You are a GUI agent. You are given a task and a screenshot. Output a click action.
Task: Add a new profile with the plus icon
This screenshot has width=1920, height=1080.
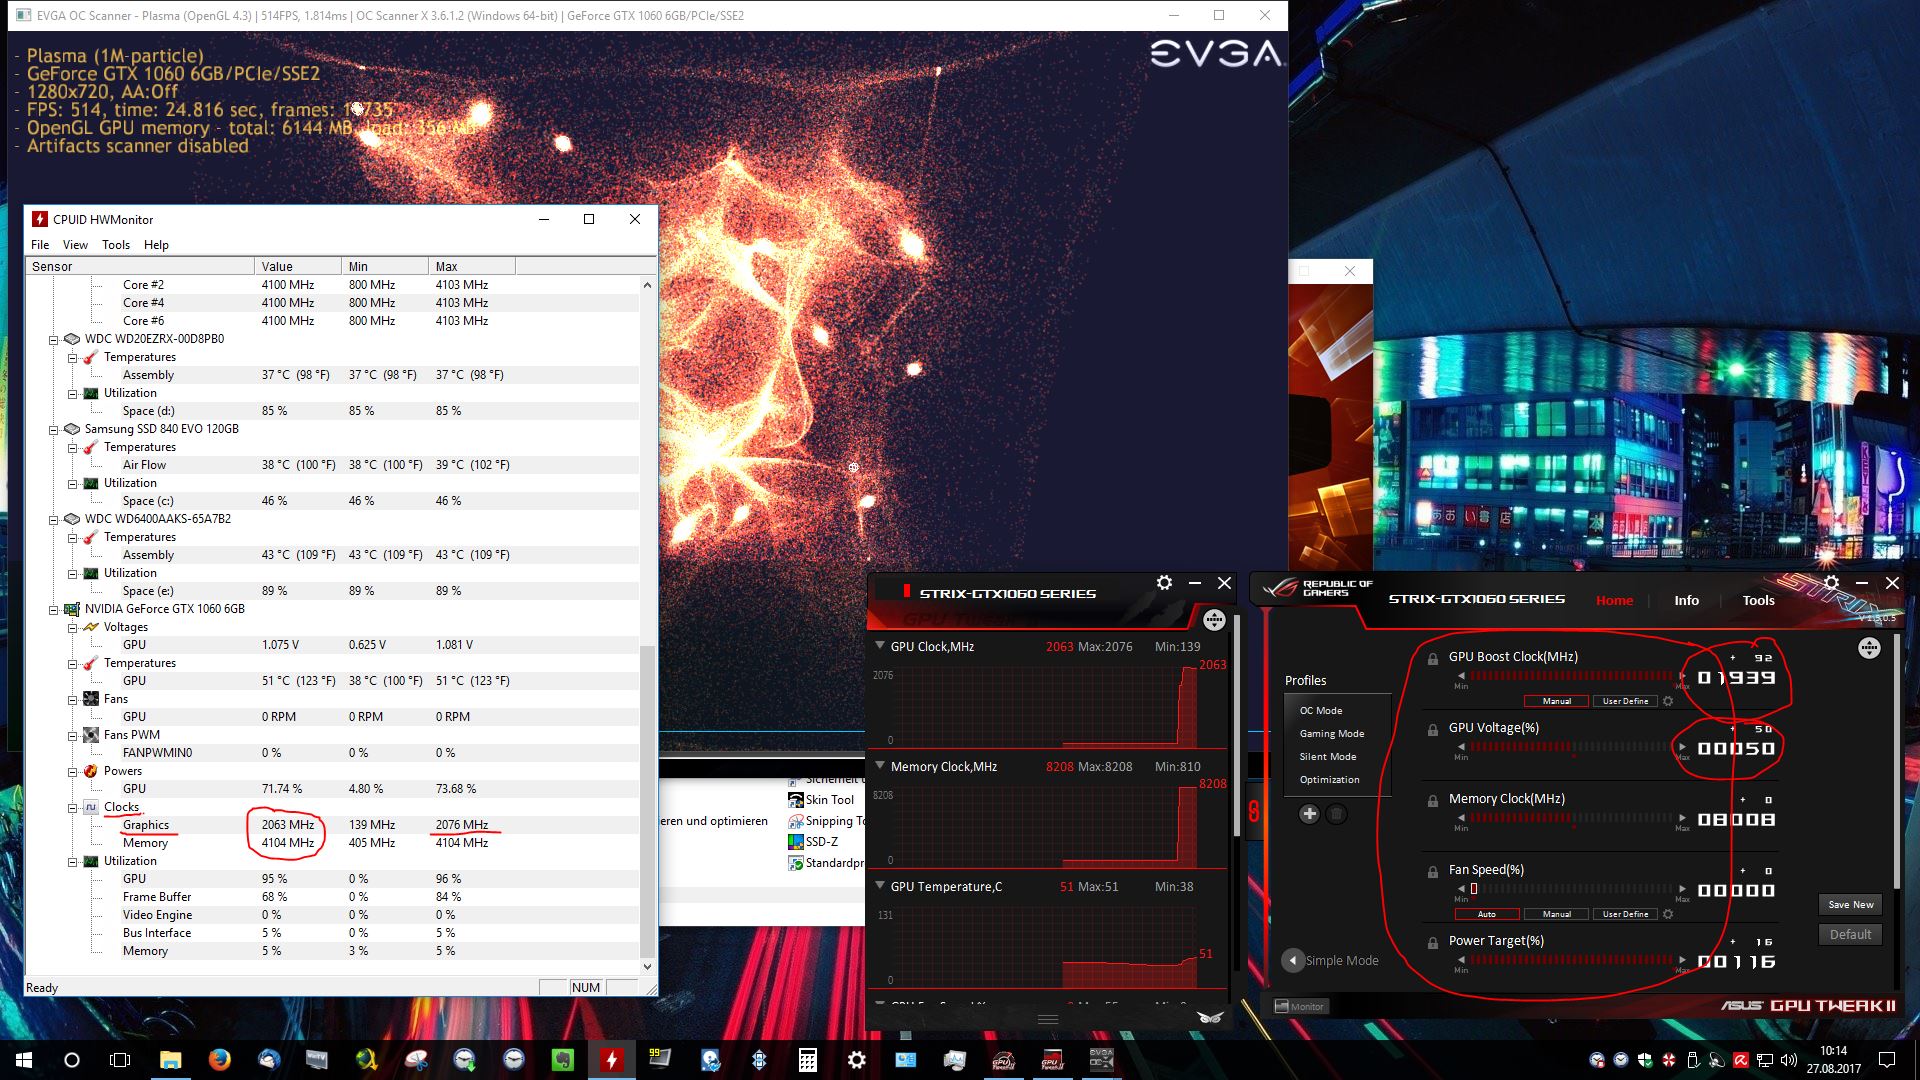pyautogui.click(x=1309, y=814)
